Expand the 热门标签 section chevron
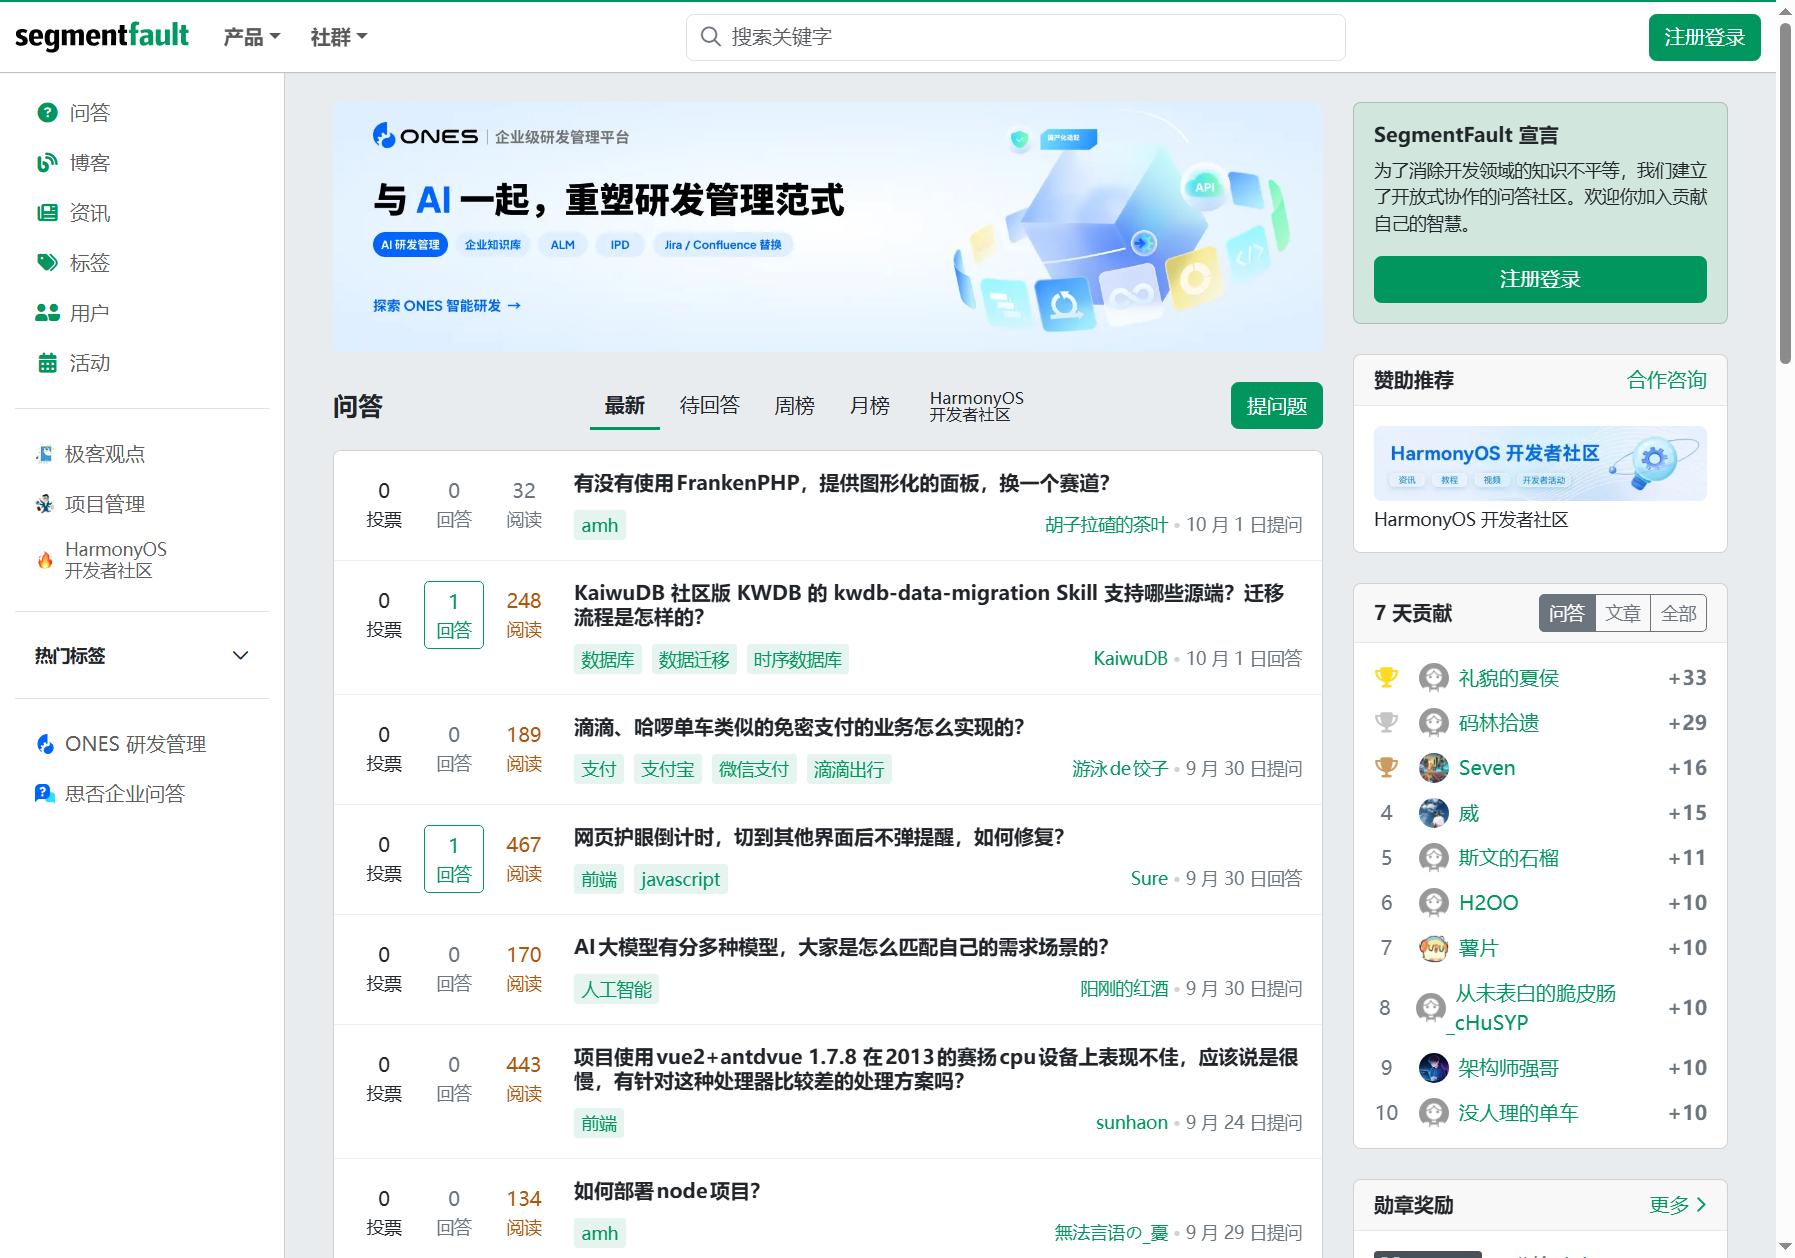1795x1258 pixels. click(x=240, y=656)
